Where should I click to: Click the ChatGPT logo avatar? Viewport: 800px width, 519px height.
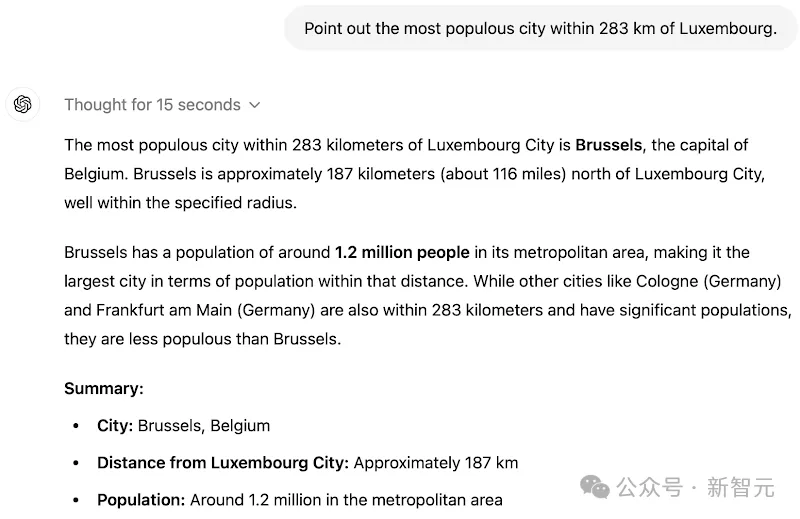pos(22,104)
